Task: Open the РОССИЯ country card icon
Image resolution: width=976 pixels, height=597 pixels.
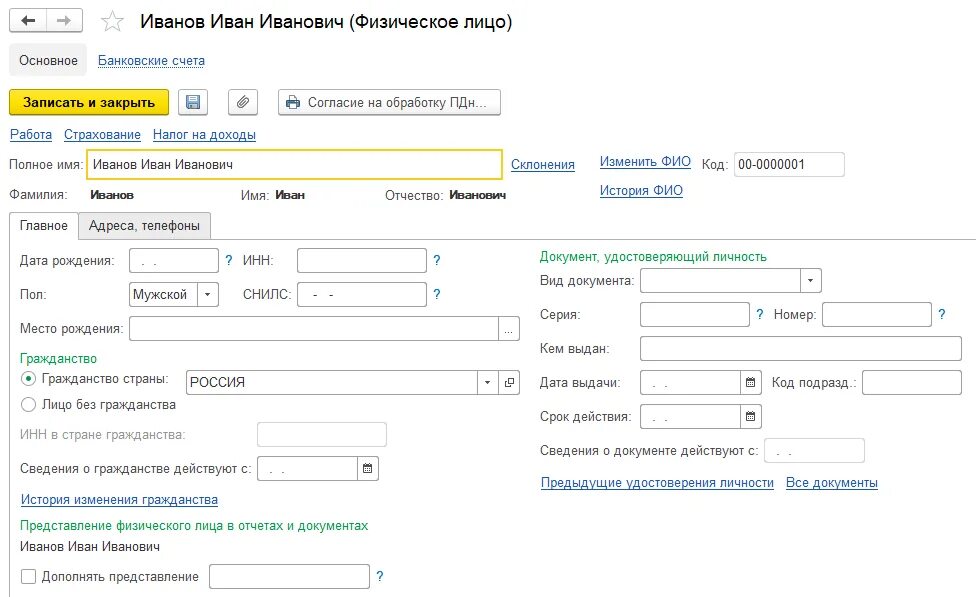Action: pos(509,382)
